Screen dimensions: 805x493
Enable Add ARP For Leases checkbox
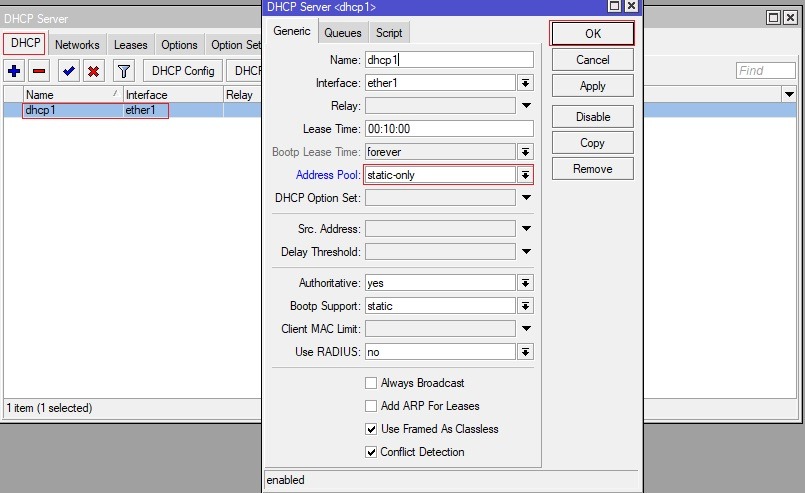[371, 406]
